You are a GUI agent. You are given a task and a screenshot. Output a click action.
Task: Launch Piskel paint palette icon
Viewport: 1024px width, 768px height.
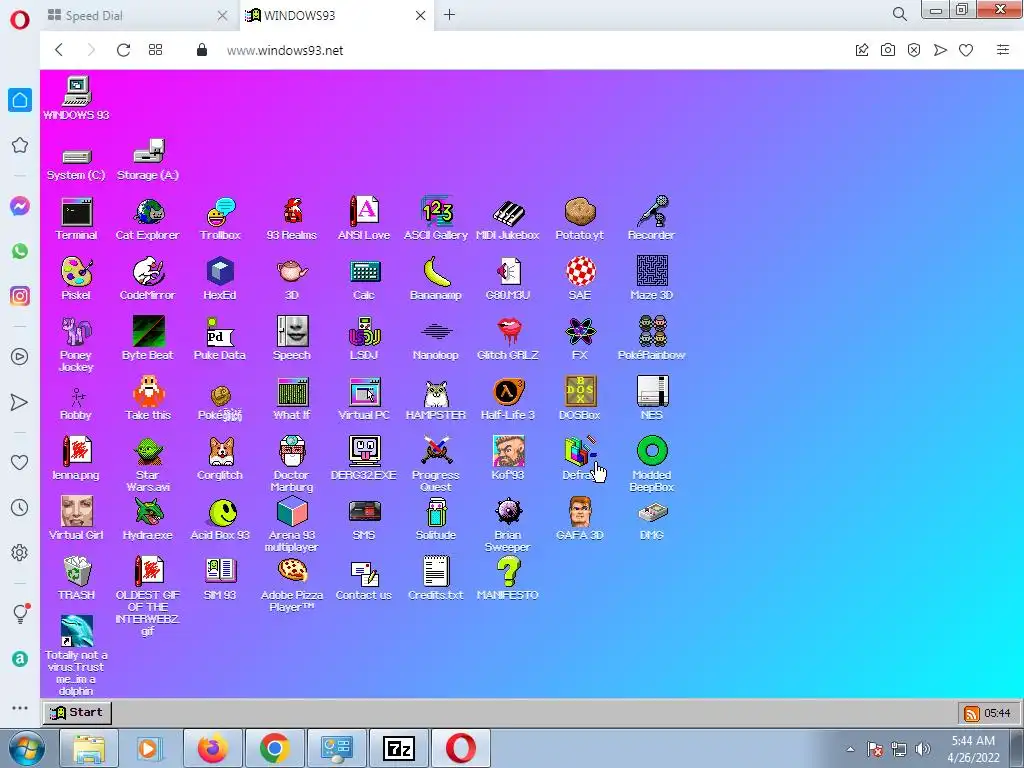tap(76, 280)
